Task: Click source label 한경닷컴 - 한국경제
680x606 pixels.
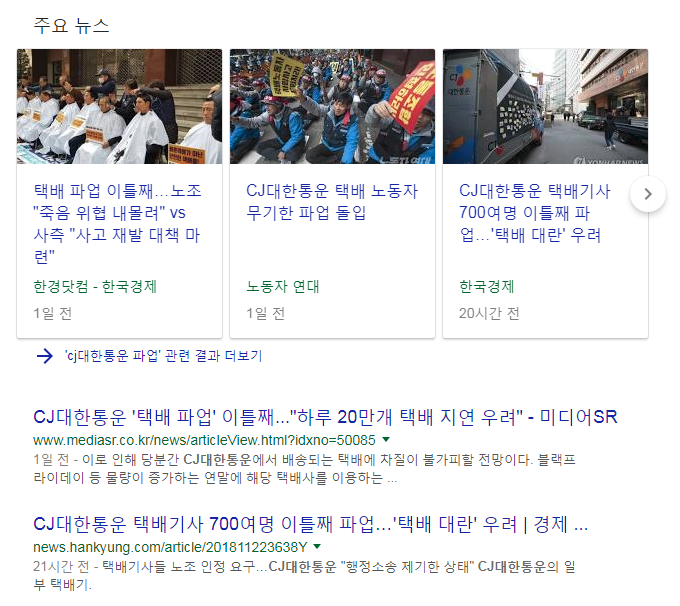Action: pos(95,286)
